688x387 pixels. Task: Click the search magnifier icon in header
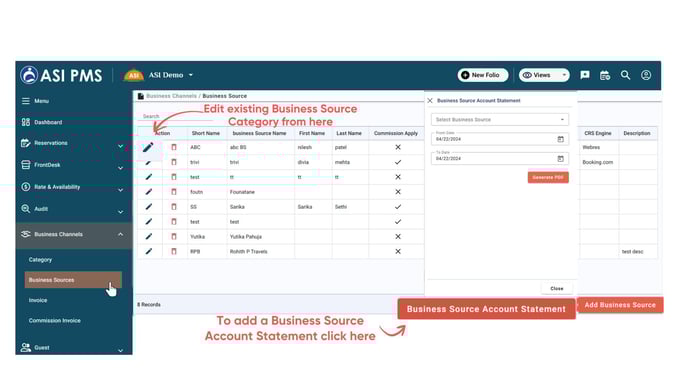click(625, 75)
